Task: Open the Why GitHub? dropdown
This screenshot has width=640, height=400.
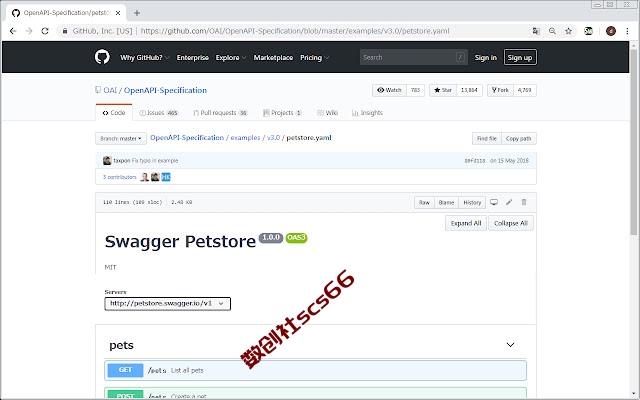Action: tap(144, 58)
